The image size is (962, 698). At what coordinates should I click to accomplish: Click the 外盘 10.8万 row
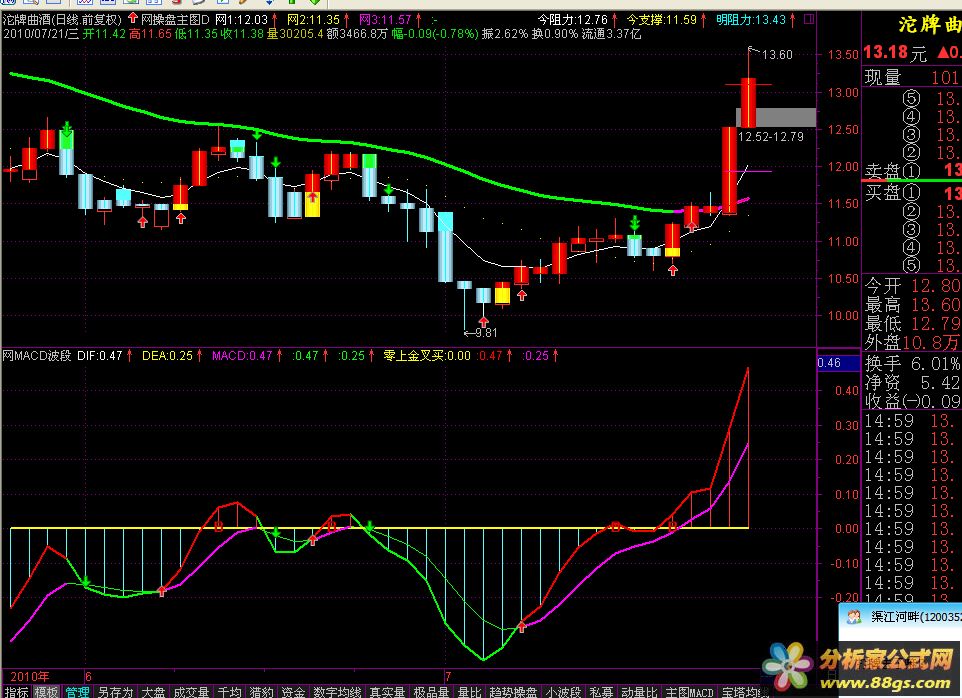[x=912, y=342]
